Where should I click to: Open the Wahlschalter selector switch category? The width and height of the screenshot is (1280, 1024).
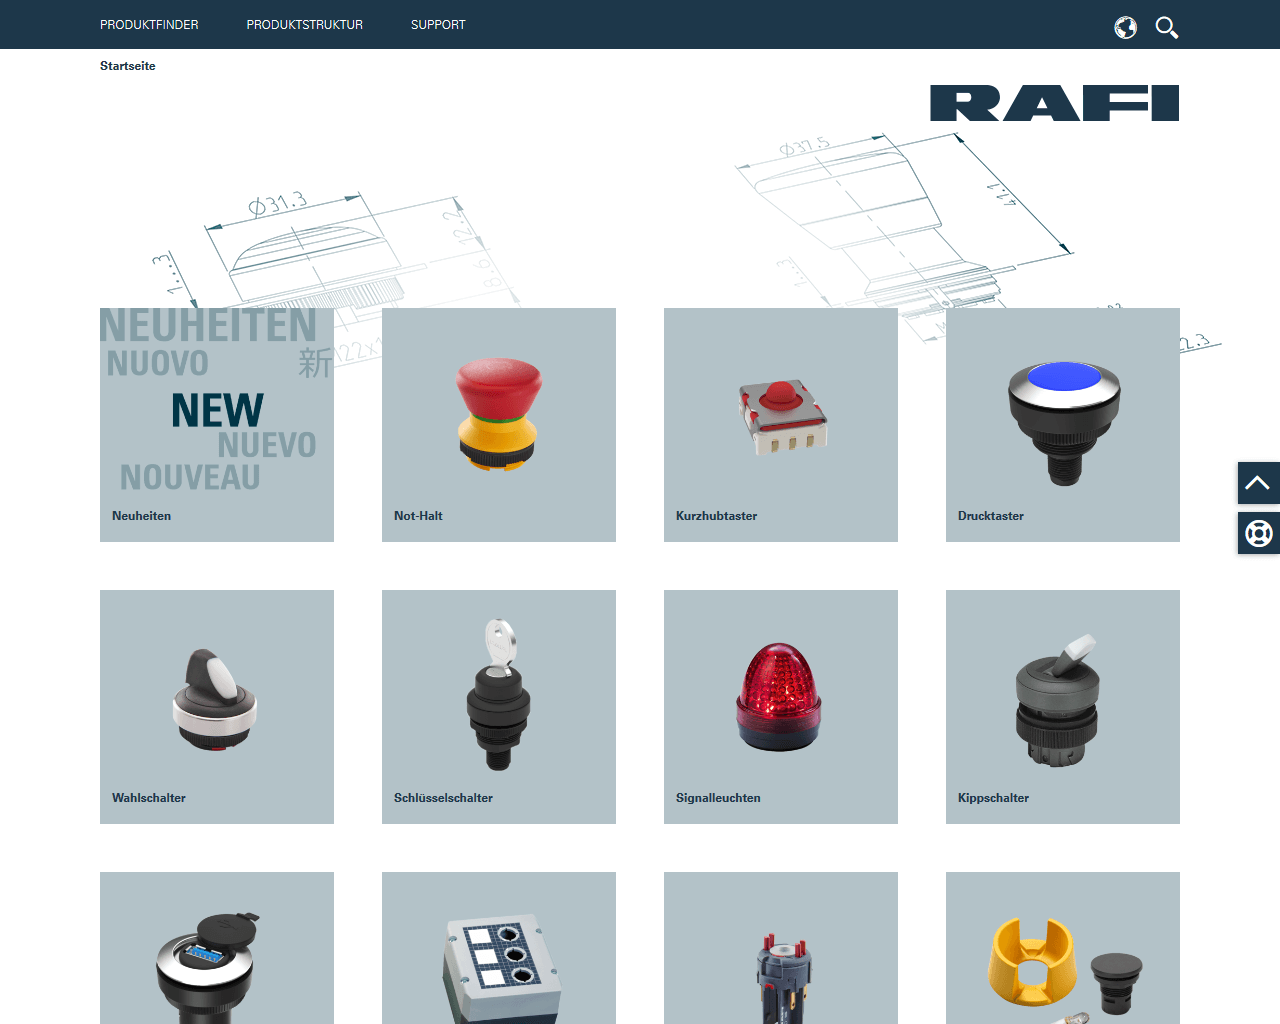tap(216, 706)
